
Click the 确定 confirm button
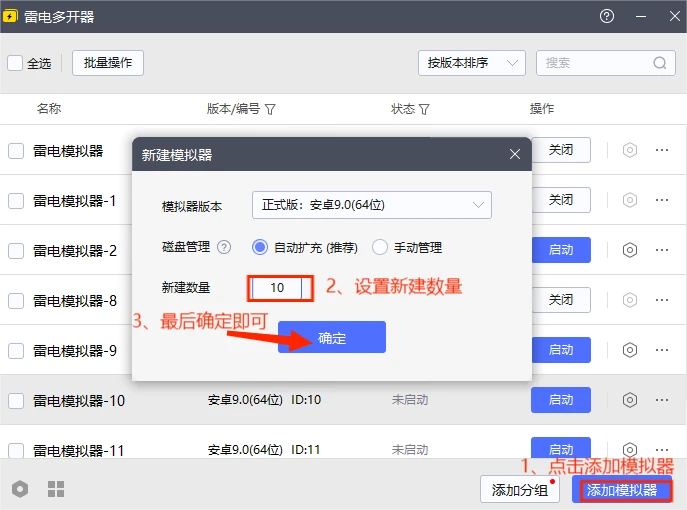click(x=332, y=337)
